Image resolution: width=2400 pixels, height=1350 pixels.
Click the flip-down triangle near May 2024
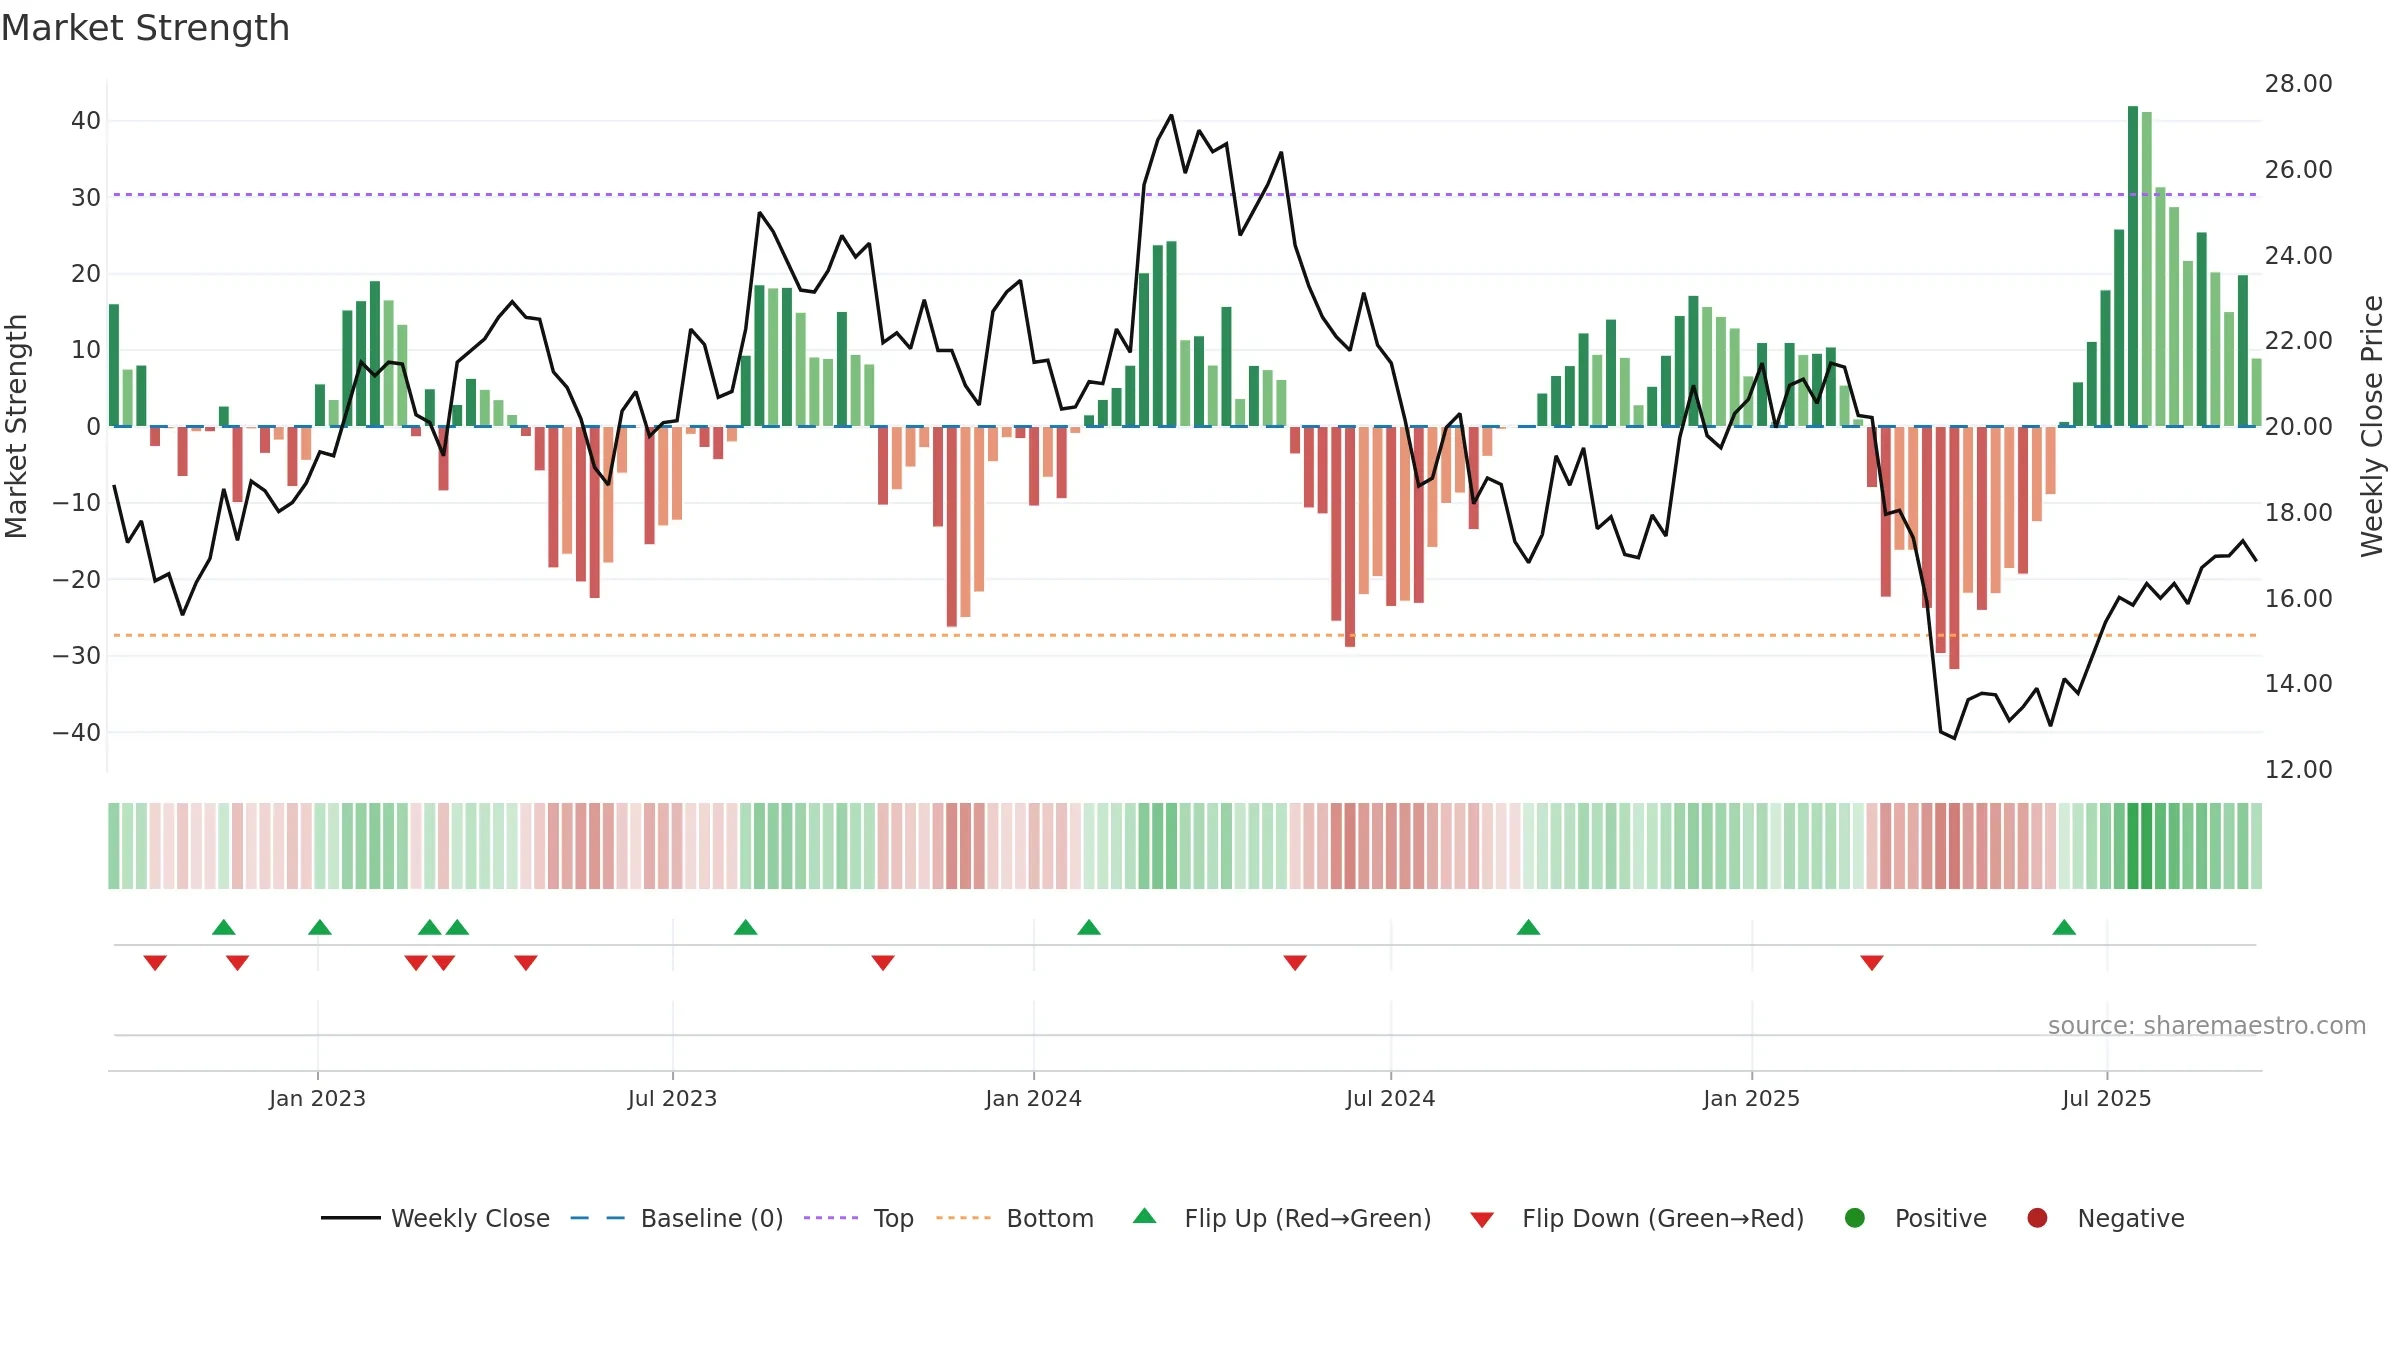click(1295, 963)
